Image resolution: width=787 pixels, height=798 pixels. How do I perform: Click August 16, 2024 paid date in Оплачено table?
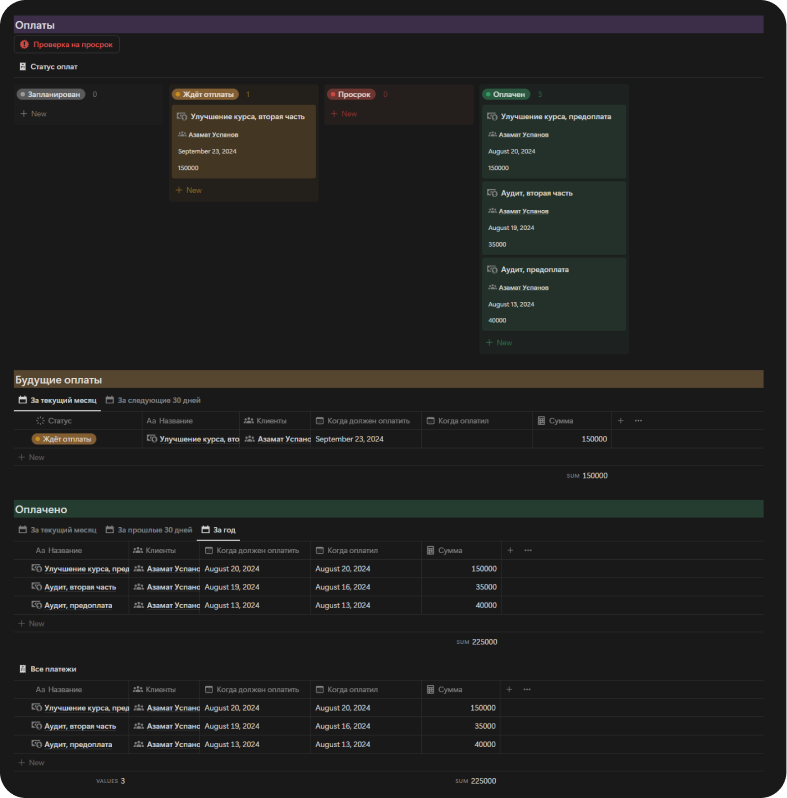click(343, 587)
